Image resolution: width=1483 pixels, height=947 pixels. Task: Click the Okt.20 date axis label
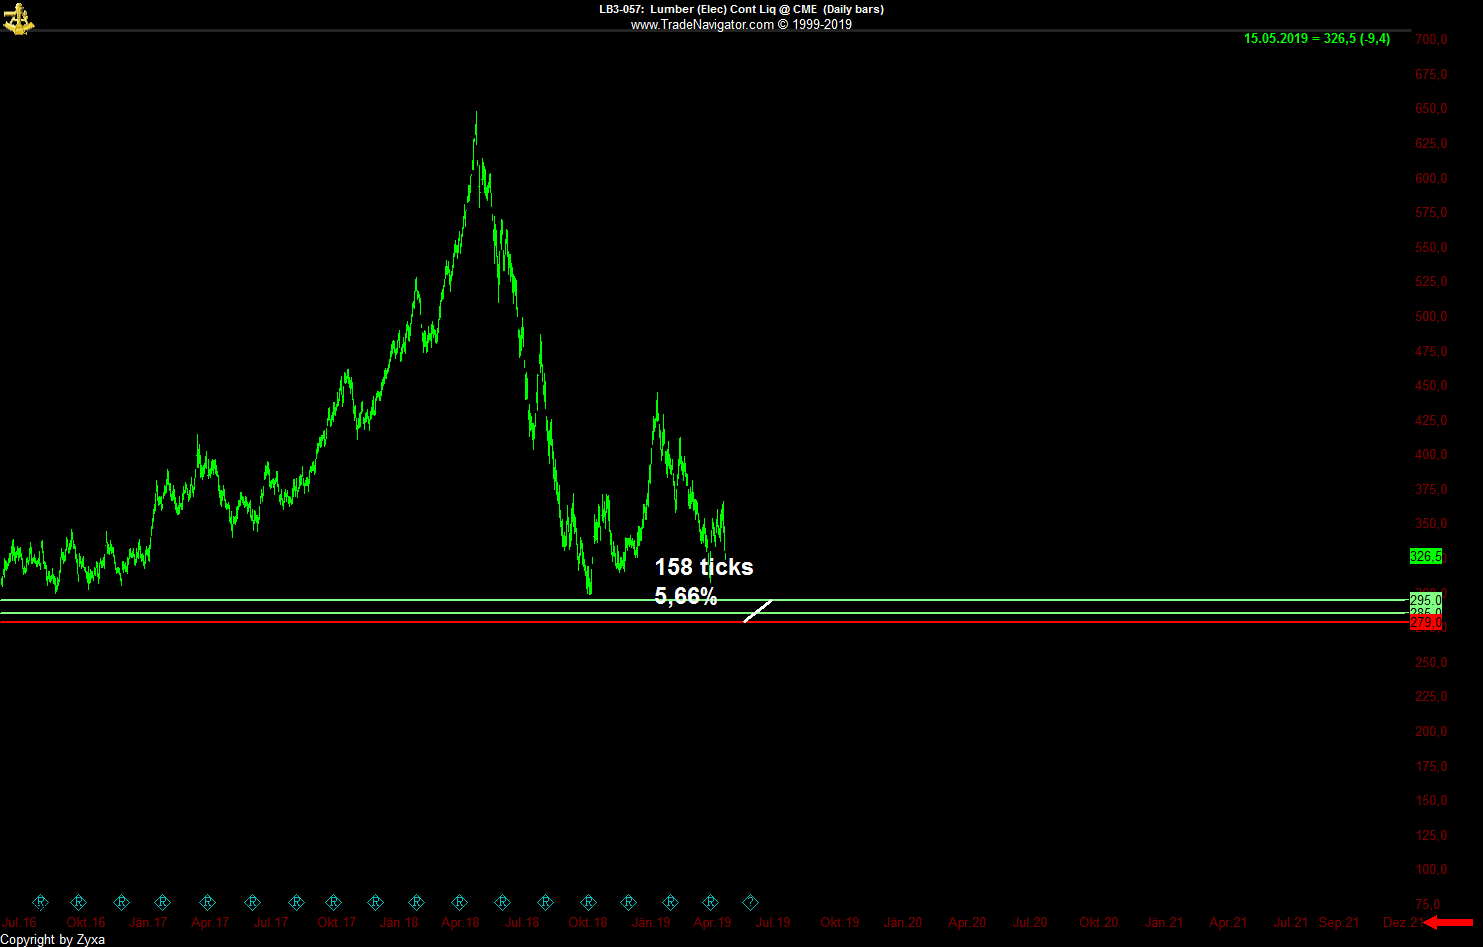pyautogui.click(x=1098, y=922)
